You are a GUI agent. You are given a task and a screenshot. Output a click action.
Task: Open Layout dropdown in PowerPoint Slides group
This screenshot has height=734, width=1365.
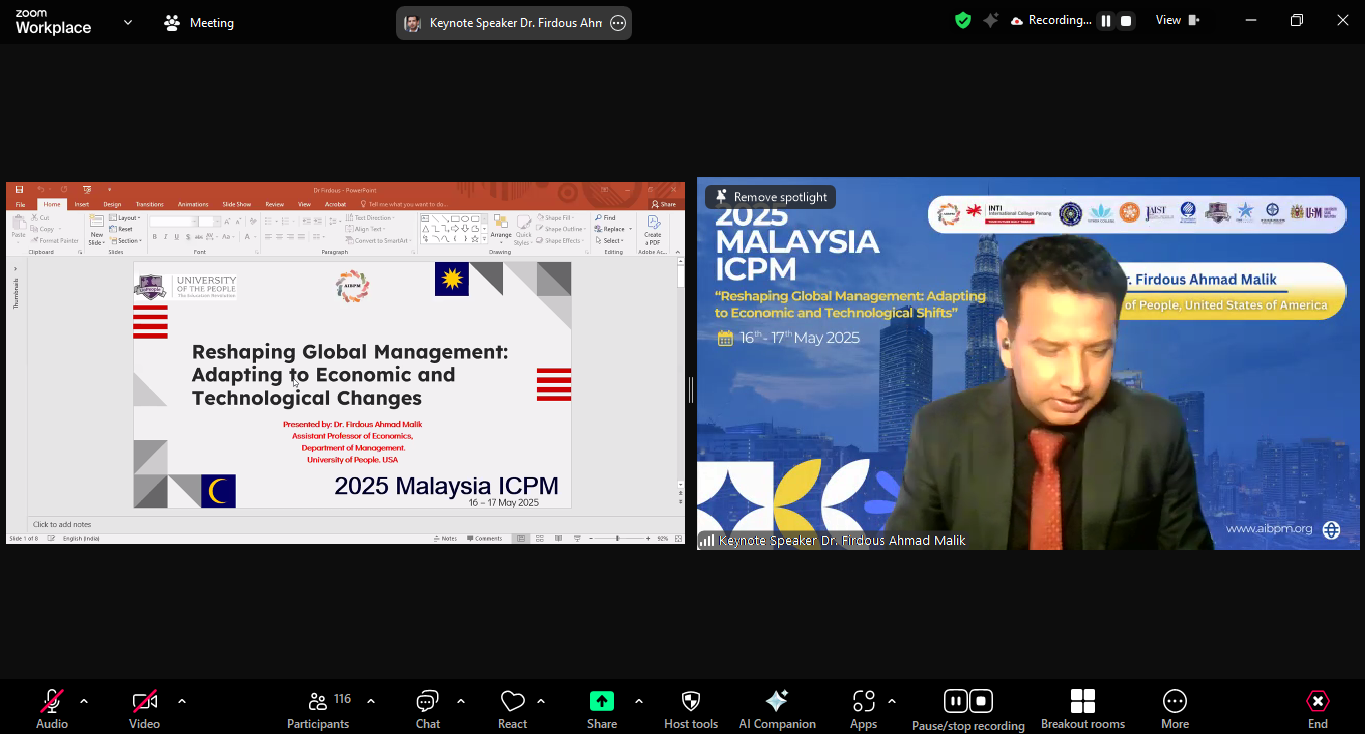pyautogui.click(x=125, y=217)
